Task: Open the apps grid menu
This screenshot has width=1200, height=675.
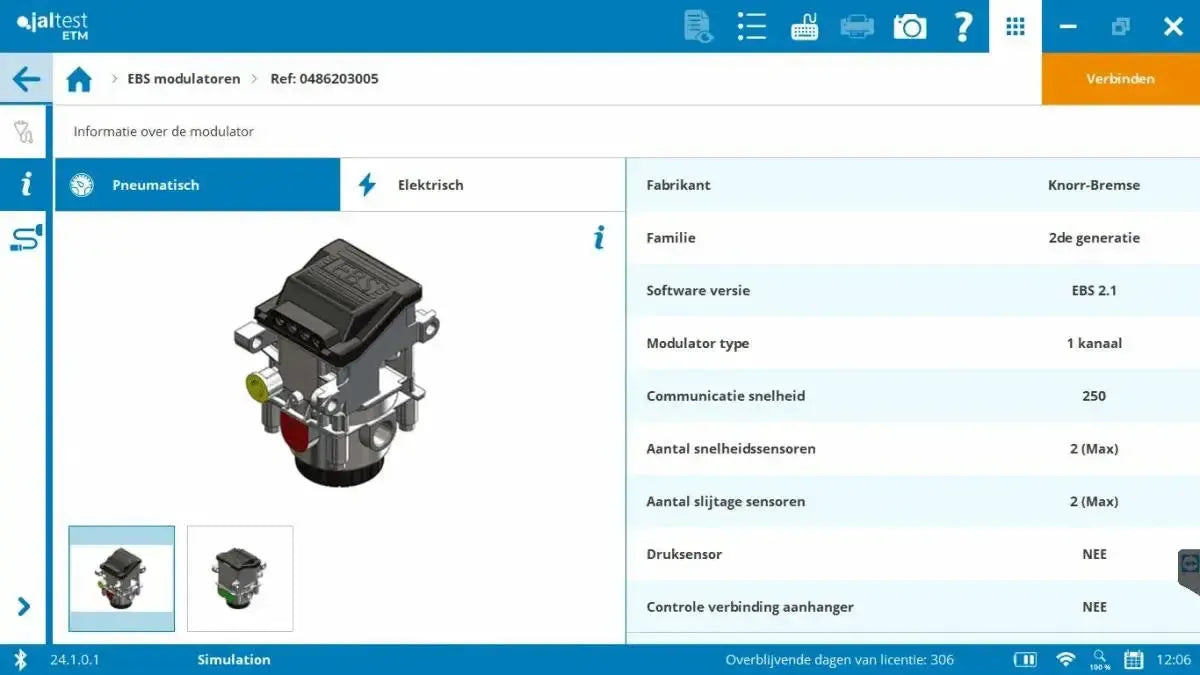Action: coord(1015,26)
